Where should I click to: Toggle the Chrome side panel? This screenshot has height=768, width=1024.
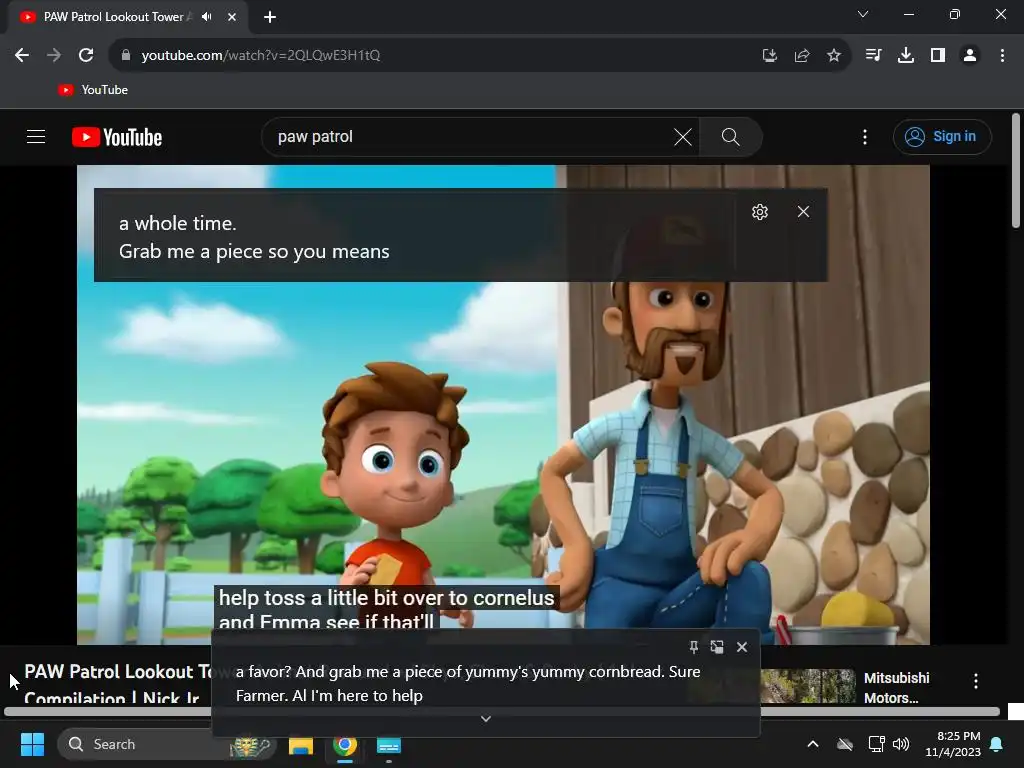coord(938,56)
